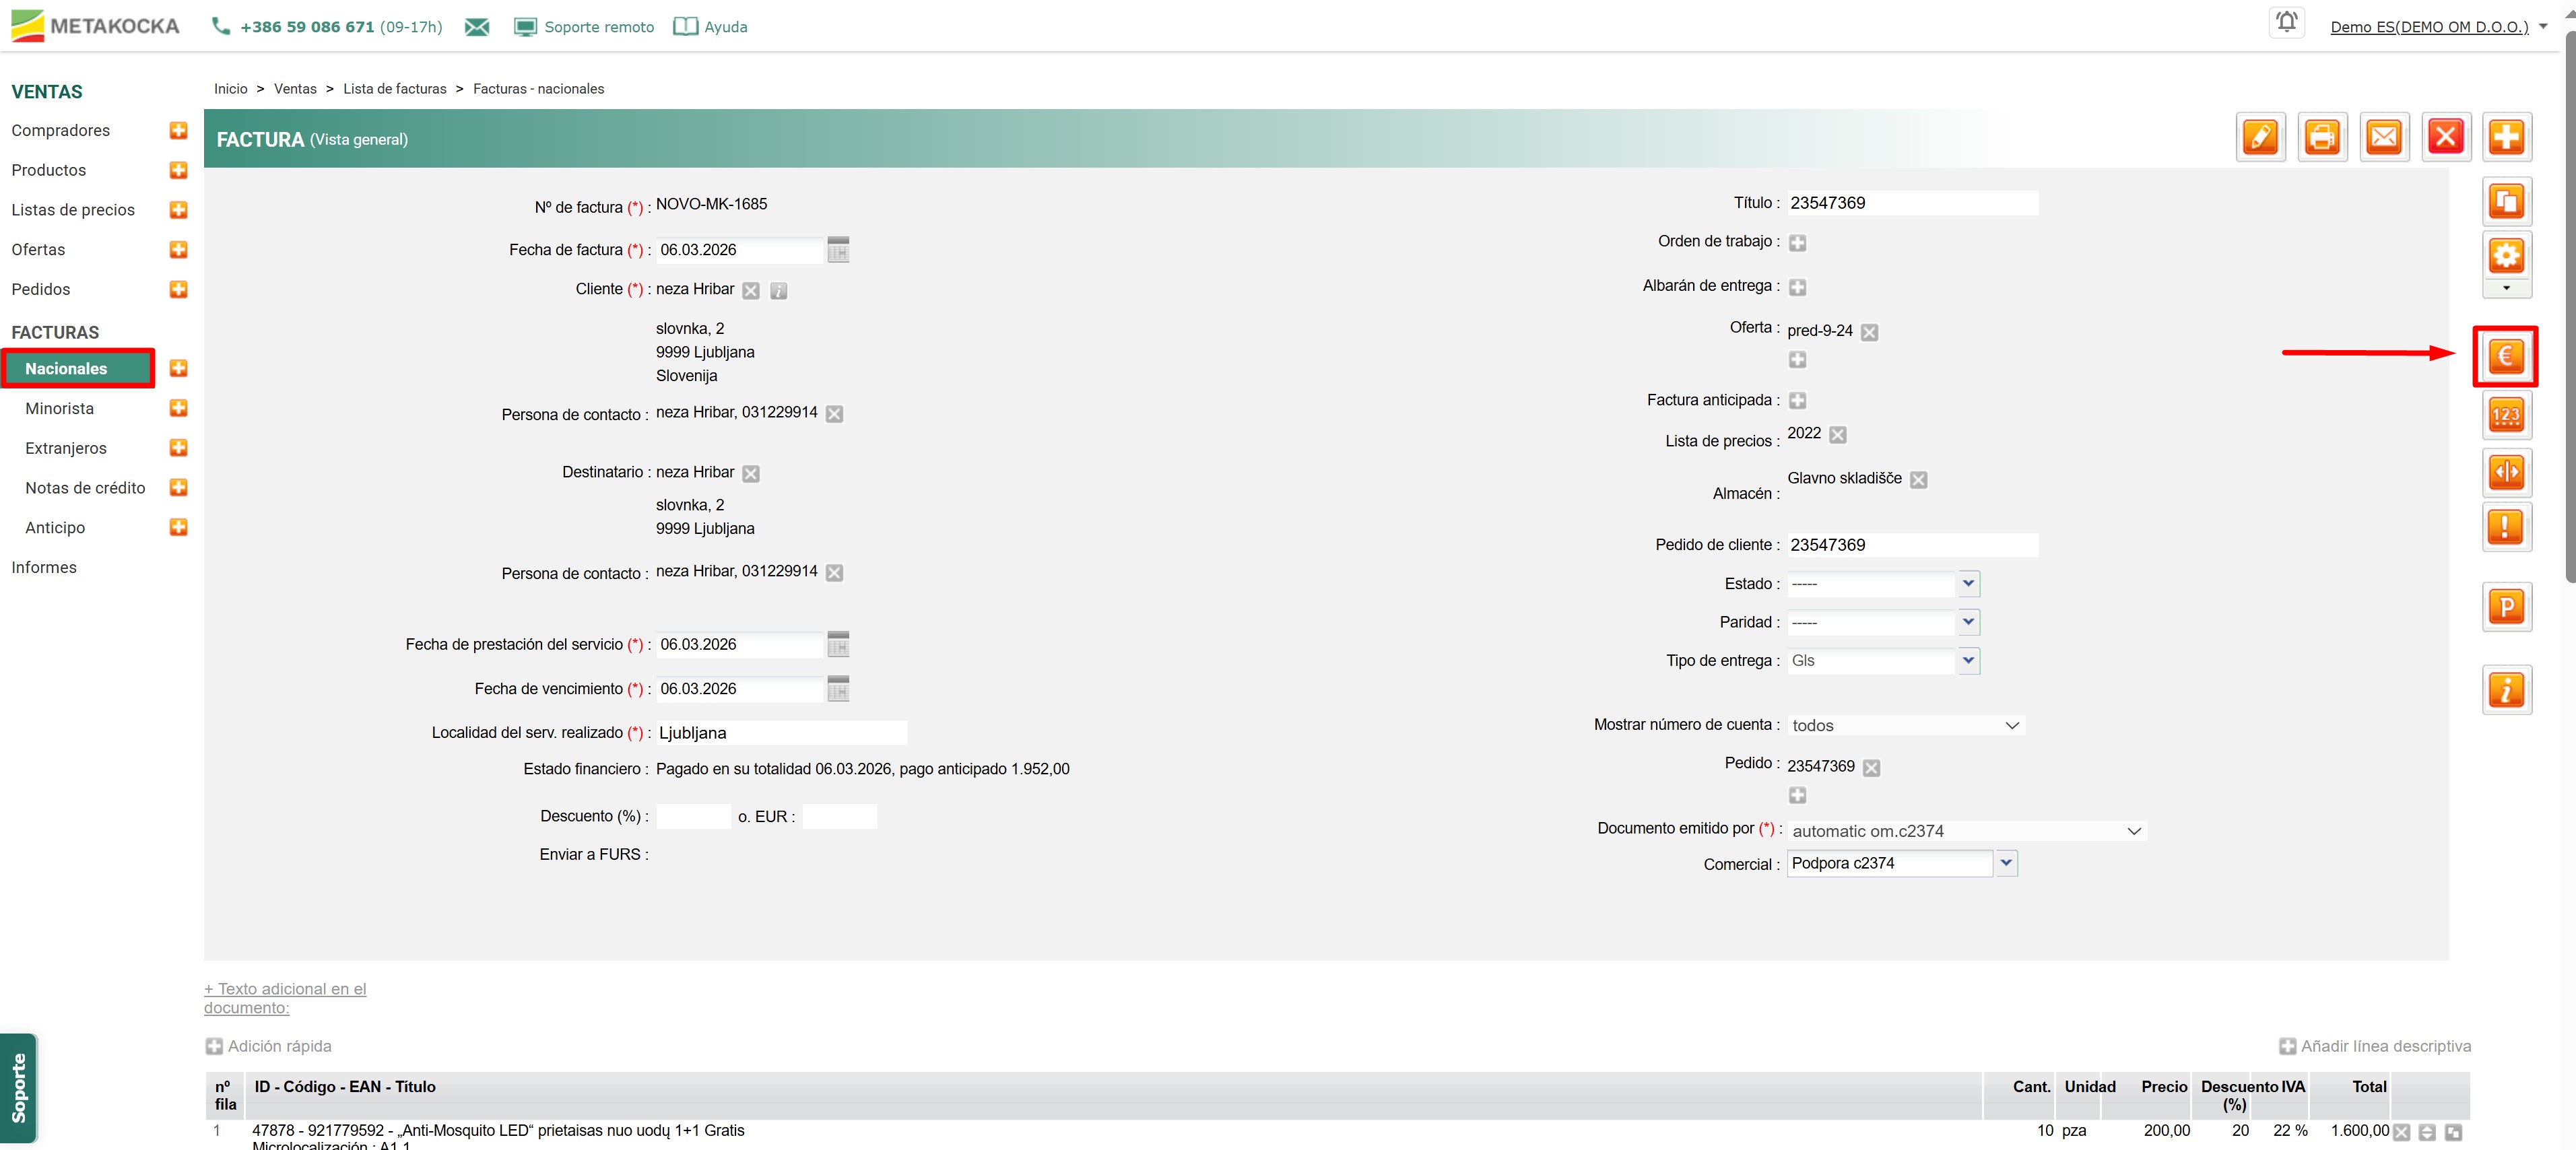Delete invoice with red X icon
Screen dimensions: 2576x1150
click(2445, 137)
